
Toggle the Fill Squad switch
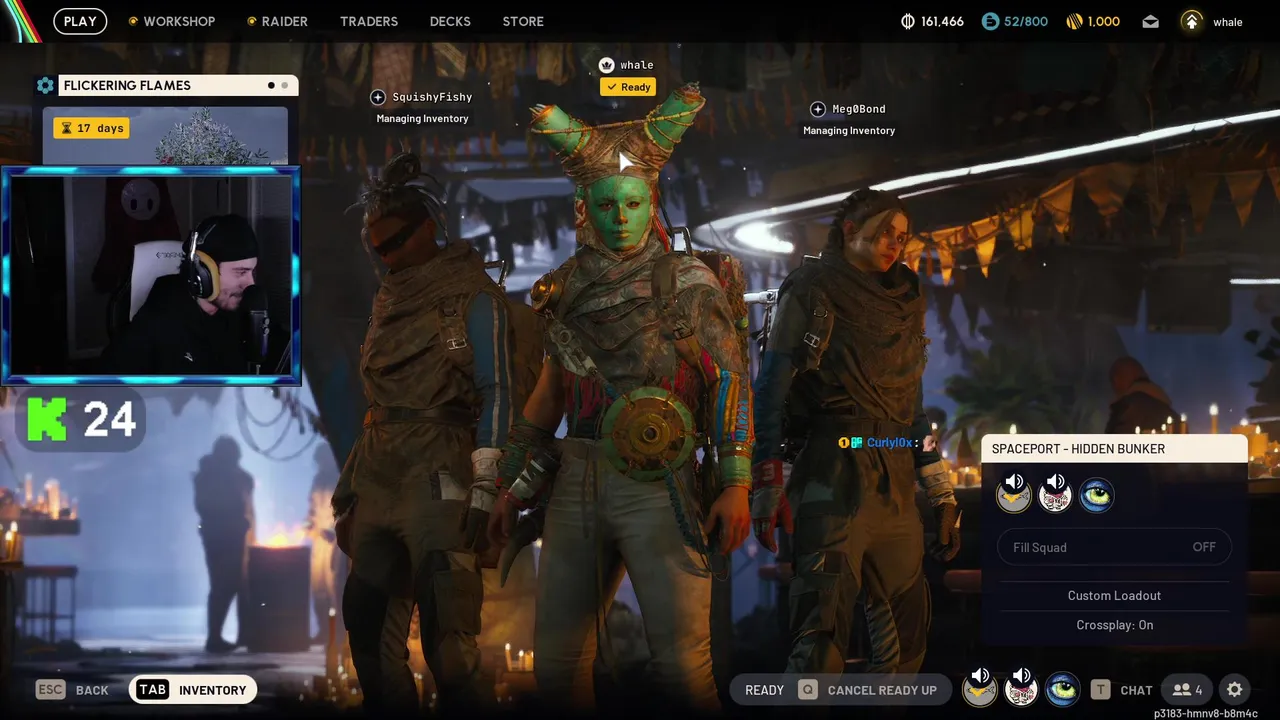1114,547
